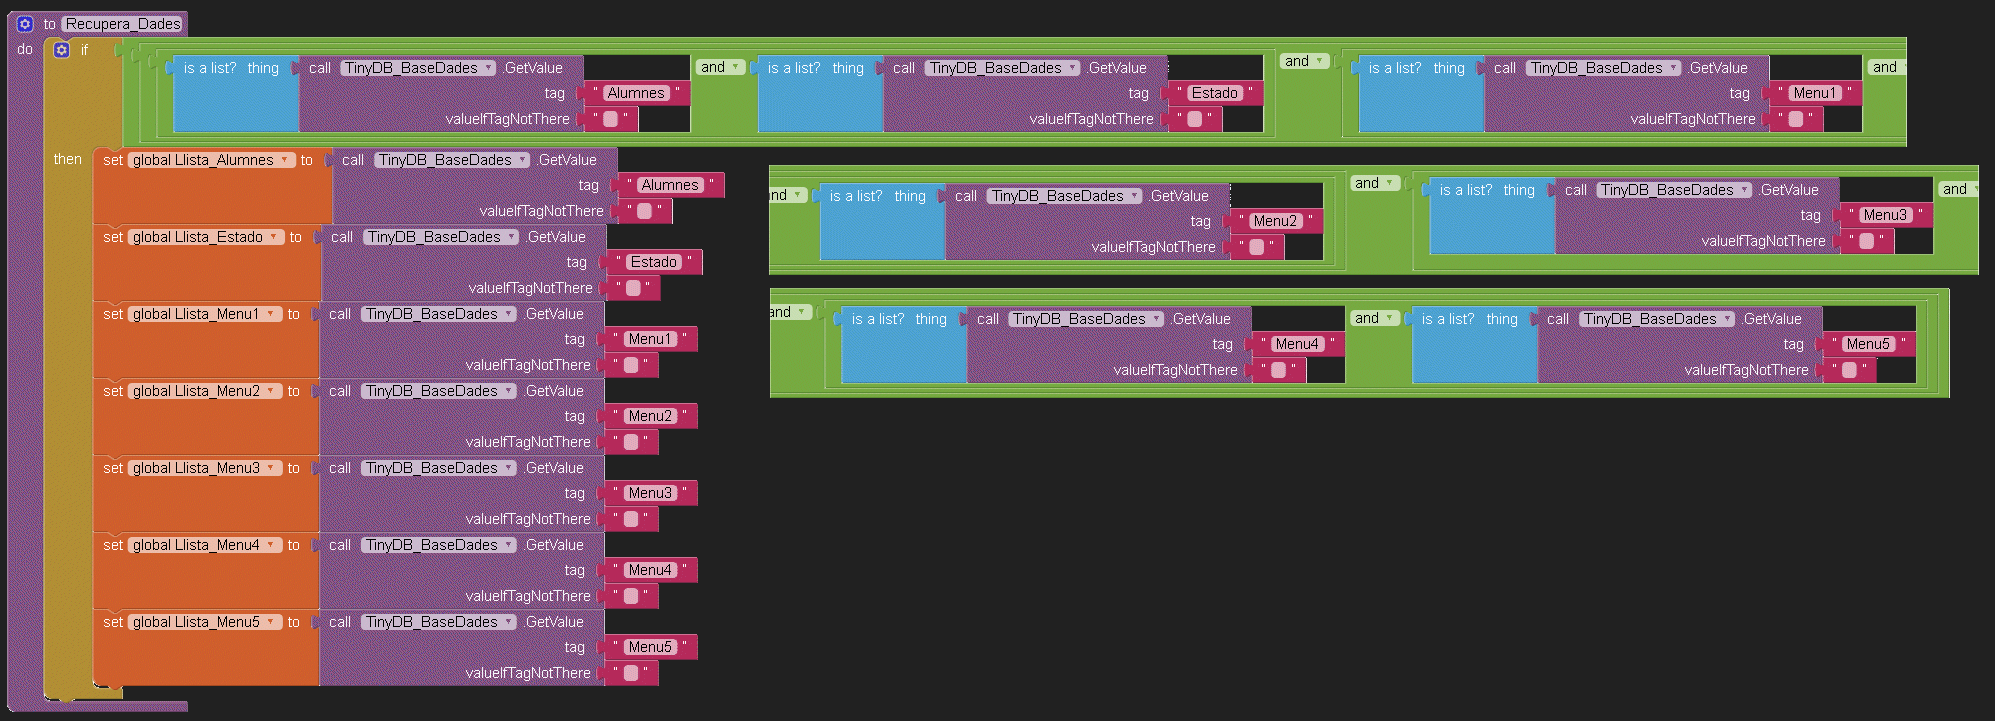This screenshot has width=1995, height=721.
Task: Open TinyDB_BaseDades dropdown in set Llista_Menu5 block
Action: pyautogui.click(x=508, y=622)
